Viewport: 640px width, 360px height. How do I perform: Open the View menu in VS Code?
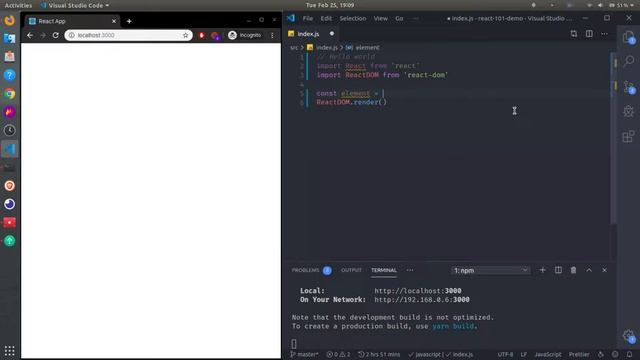point(380,18)
